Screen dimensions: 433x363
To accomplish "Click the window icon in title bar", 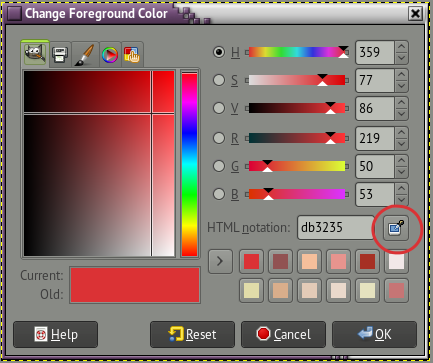I will (14, 13).
